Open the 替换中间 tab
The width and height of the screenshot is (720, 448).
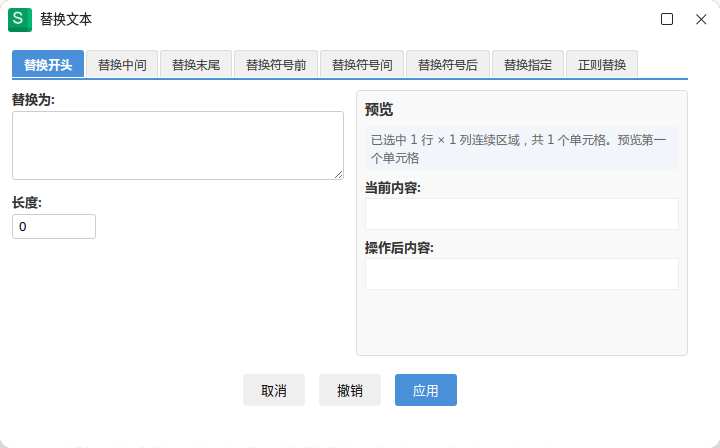(x=122, y=64)
